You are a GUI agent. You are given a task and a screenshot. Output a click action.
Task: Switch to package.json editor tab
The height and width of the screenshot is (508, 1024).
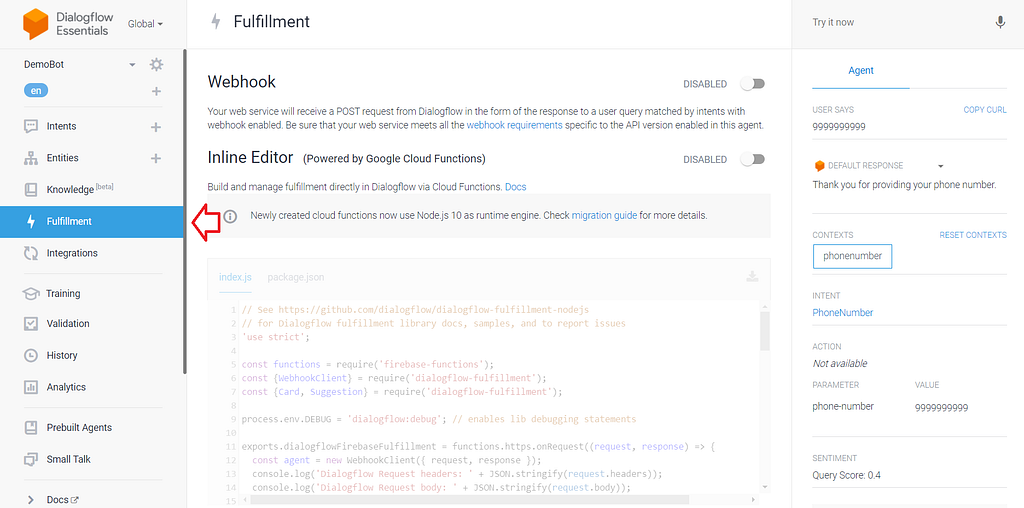point(296,277)
